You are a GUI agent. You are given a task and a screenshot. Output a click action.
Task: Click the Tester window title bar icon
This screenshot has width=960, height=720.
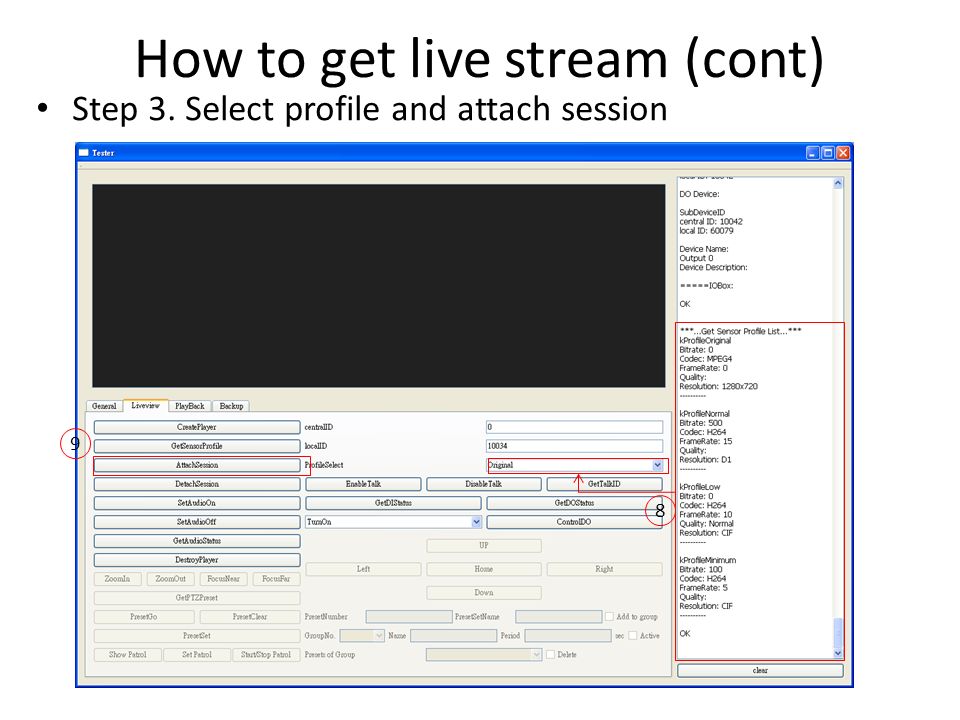84,152
